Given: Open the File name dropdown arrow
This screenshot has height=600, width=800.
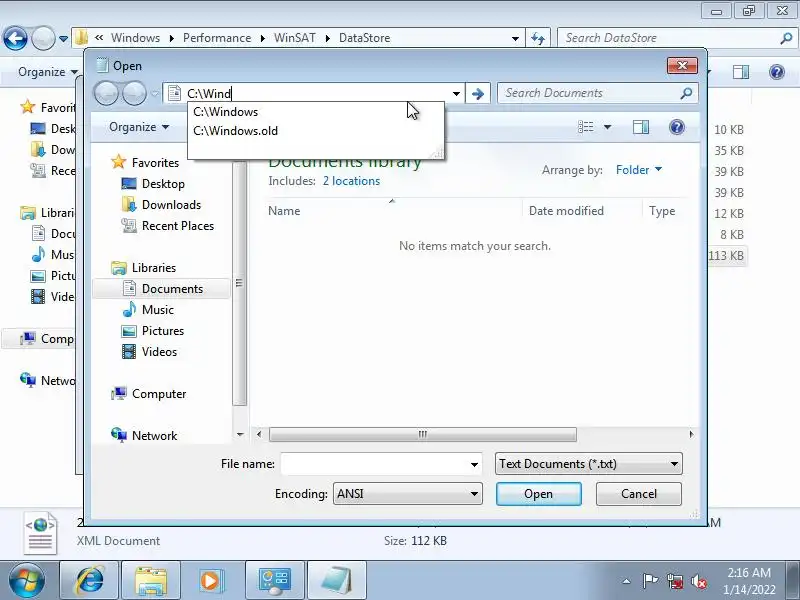Looking at the screenshot, I should click(x=474, y=464).
